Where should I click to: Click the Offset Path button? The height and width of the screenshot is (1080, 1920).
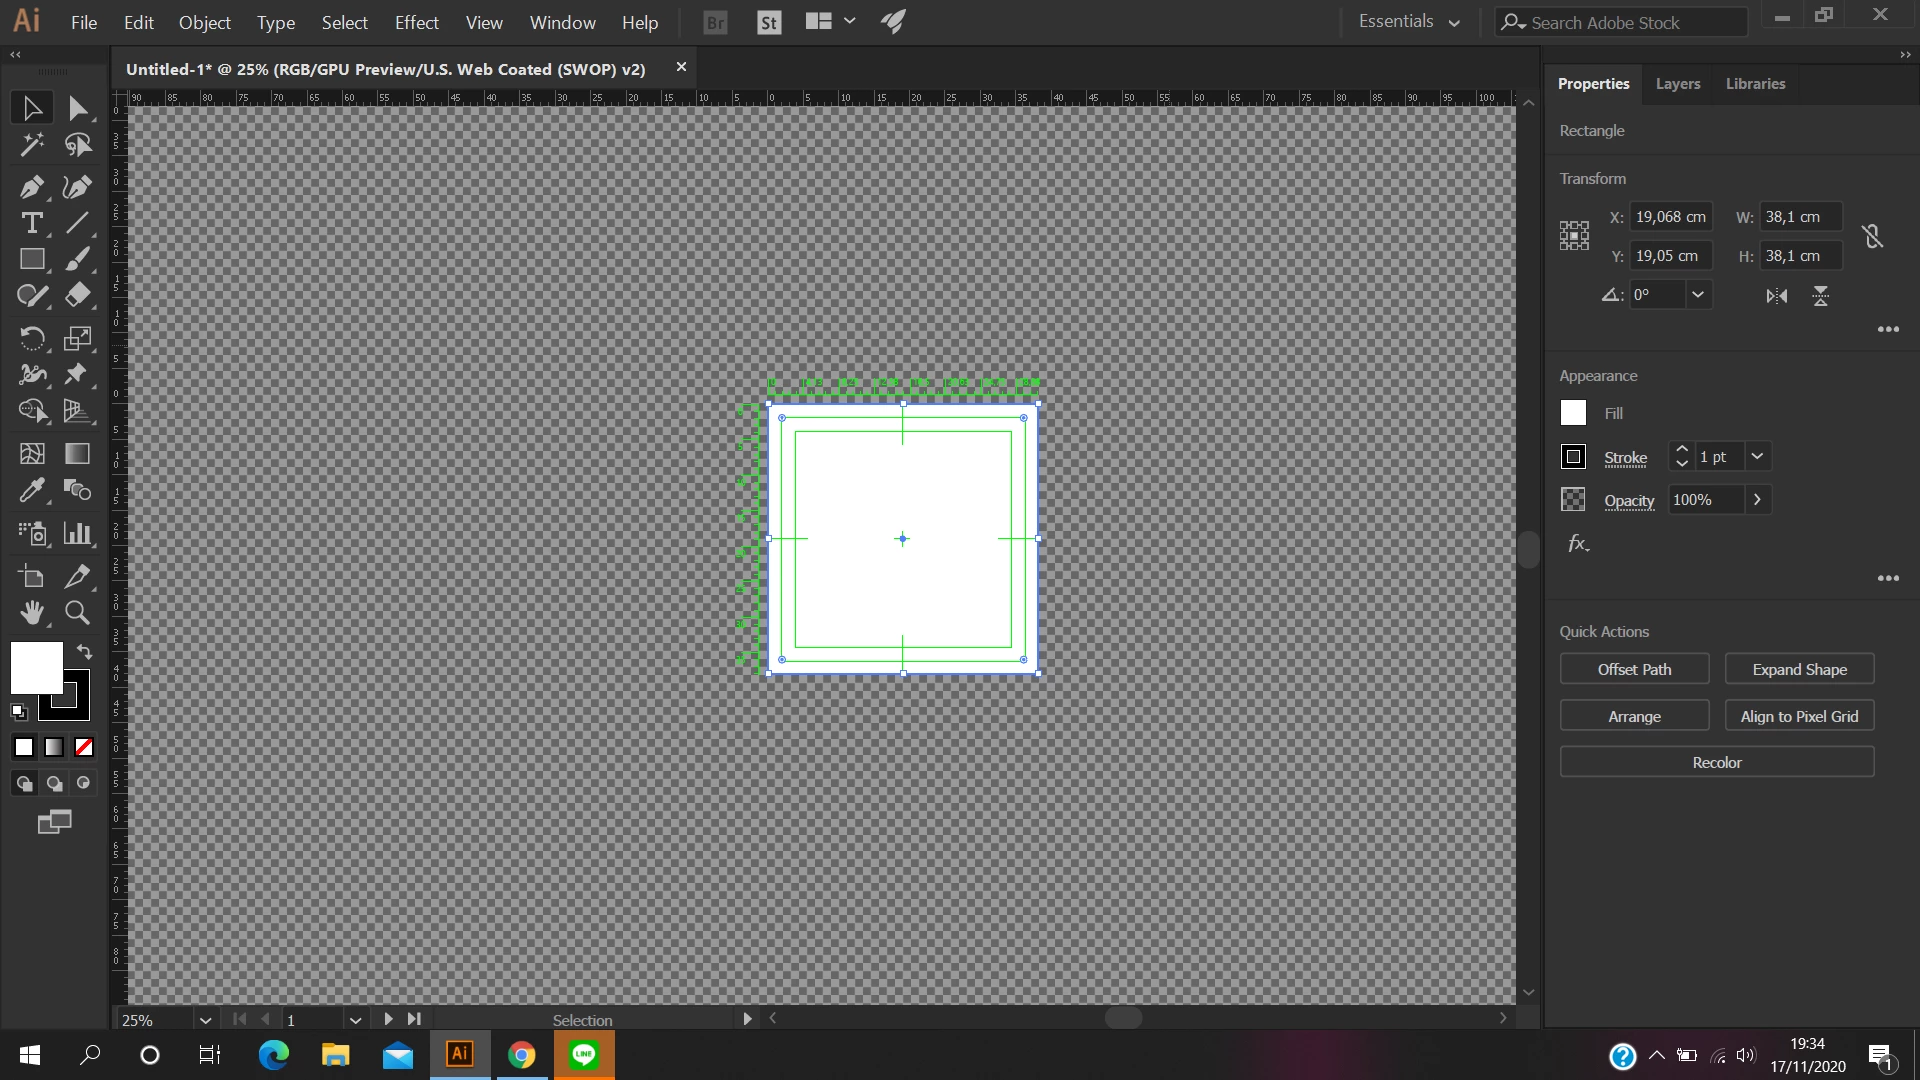click(1634, 669)
